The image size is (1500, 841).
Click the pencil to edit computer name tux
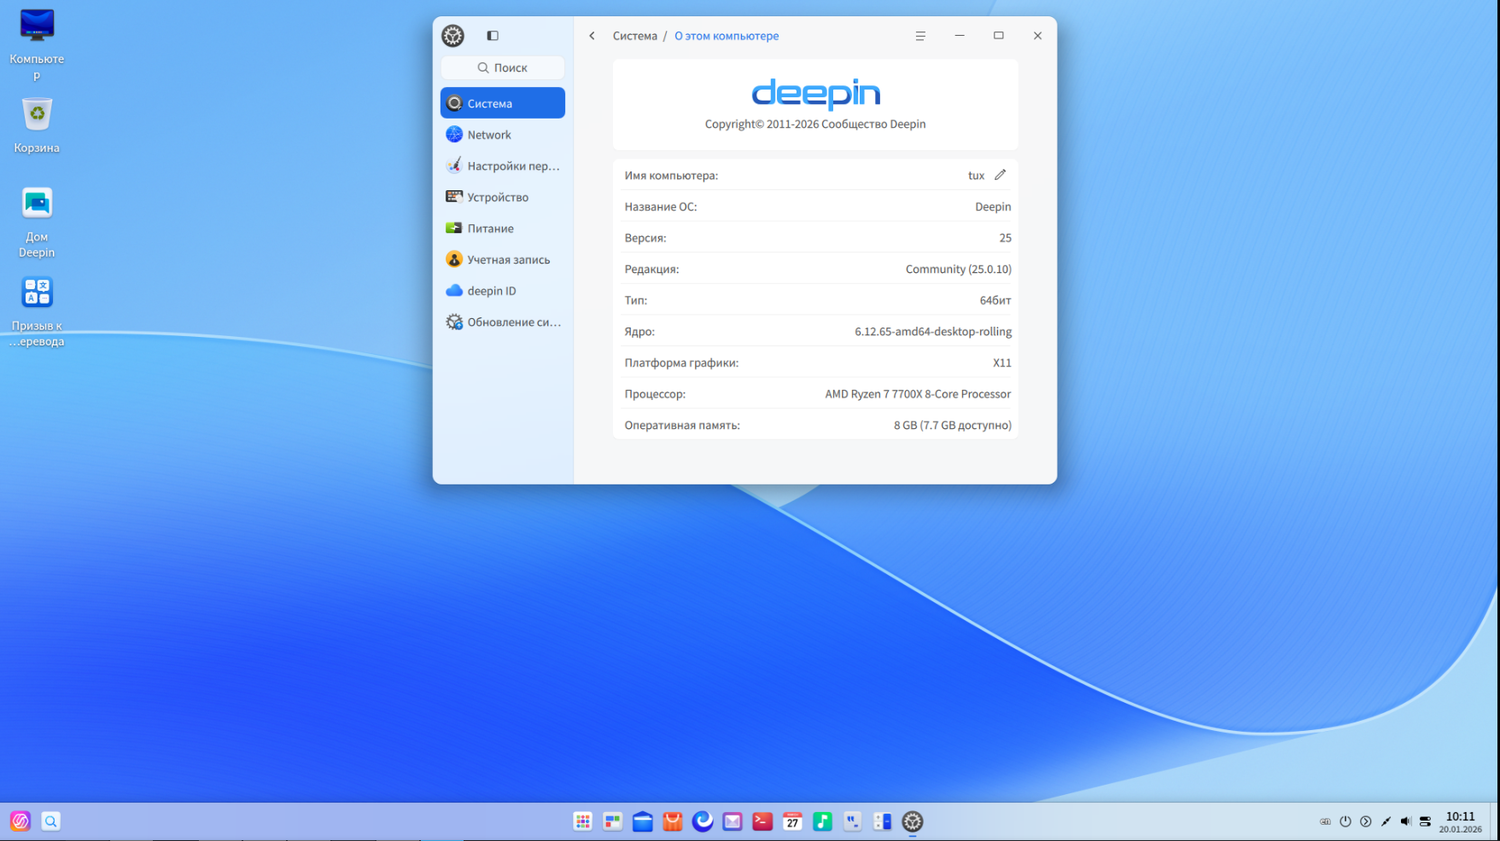(x=998, y=175)
